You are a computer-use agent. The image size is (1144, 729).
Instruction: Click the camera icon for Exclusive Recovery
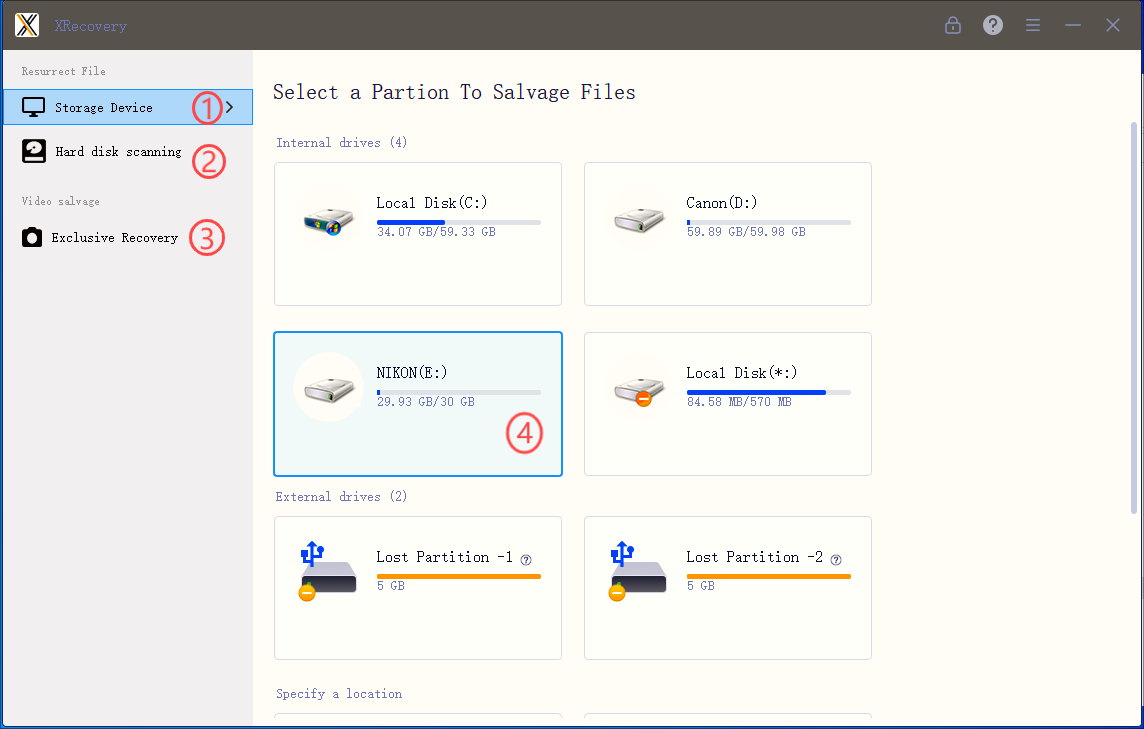32,237
